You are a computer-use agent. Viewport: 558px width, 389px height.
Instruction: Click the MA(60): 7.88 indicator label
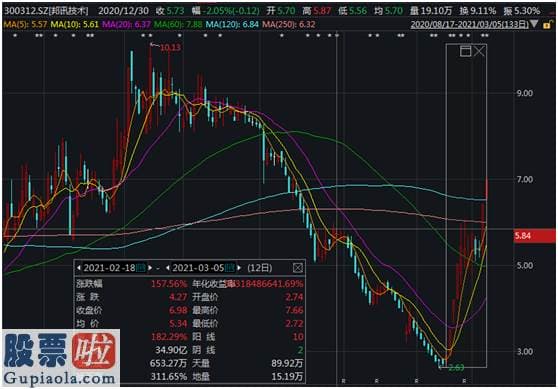(178, 24)
